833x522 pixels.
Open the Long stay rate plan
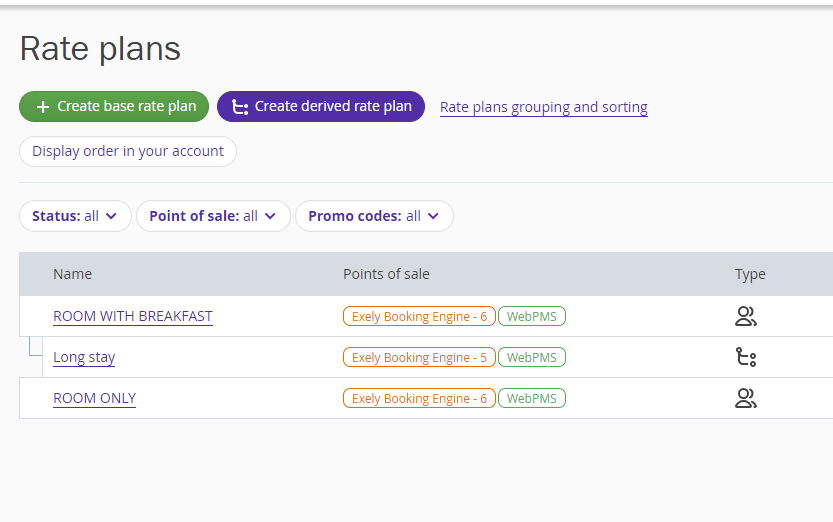84,357
